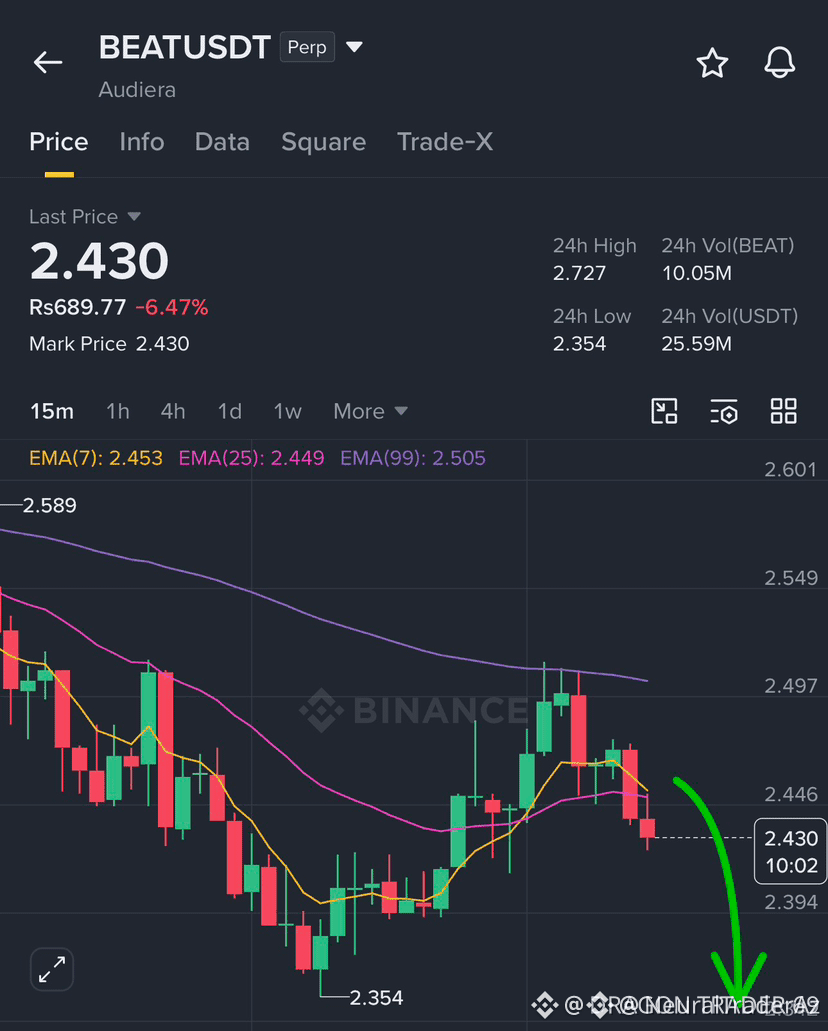Expand the BEATUSDT pair selector arrow
This screenshot has width=828, height=1031.
tap(354, 47)
